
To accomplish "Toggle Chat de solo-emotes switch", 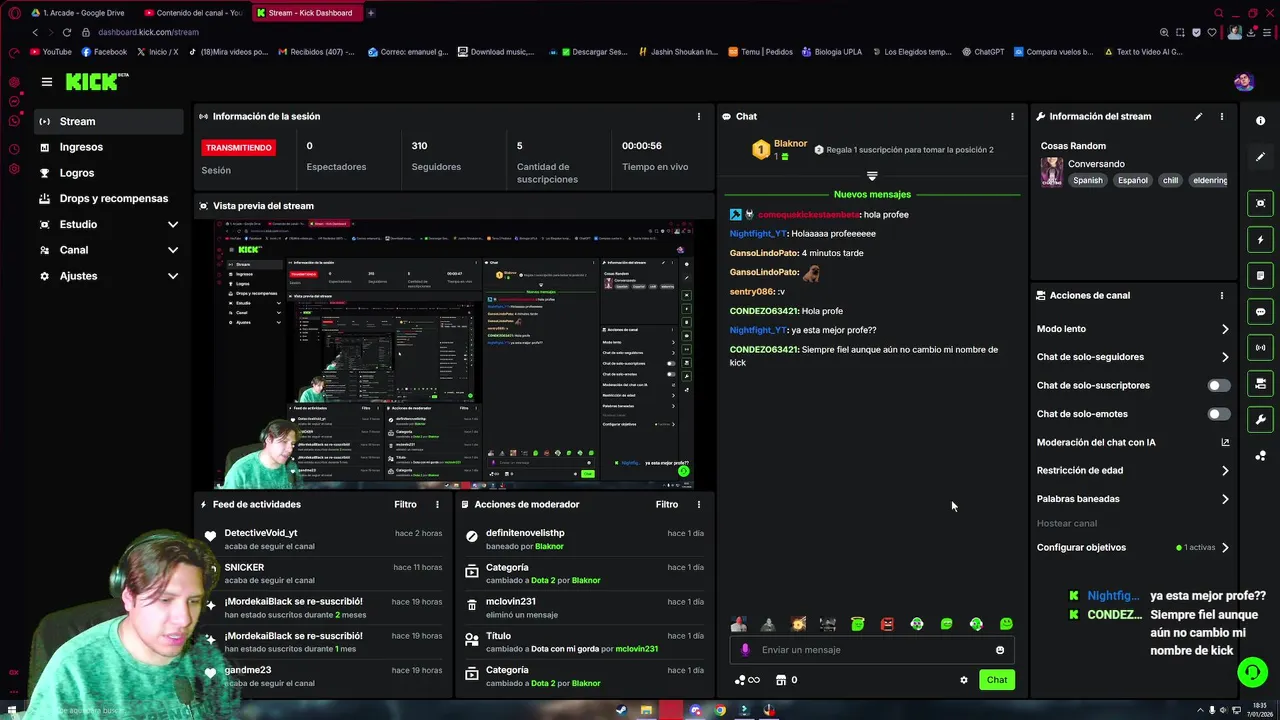I will pyautogui.click(x=1218, y=414).
